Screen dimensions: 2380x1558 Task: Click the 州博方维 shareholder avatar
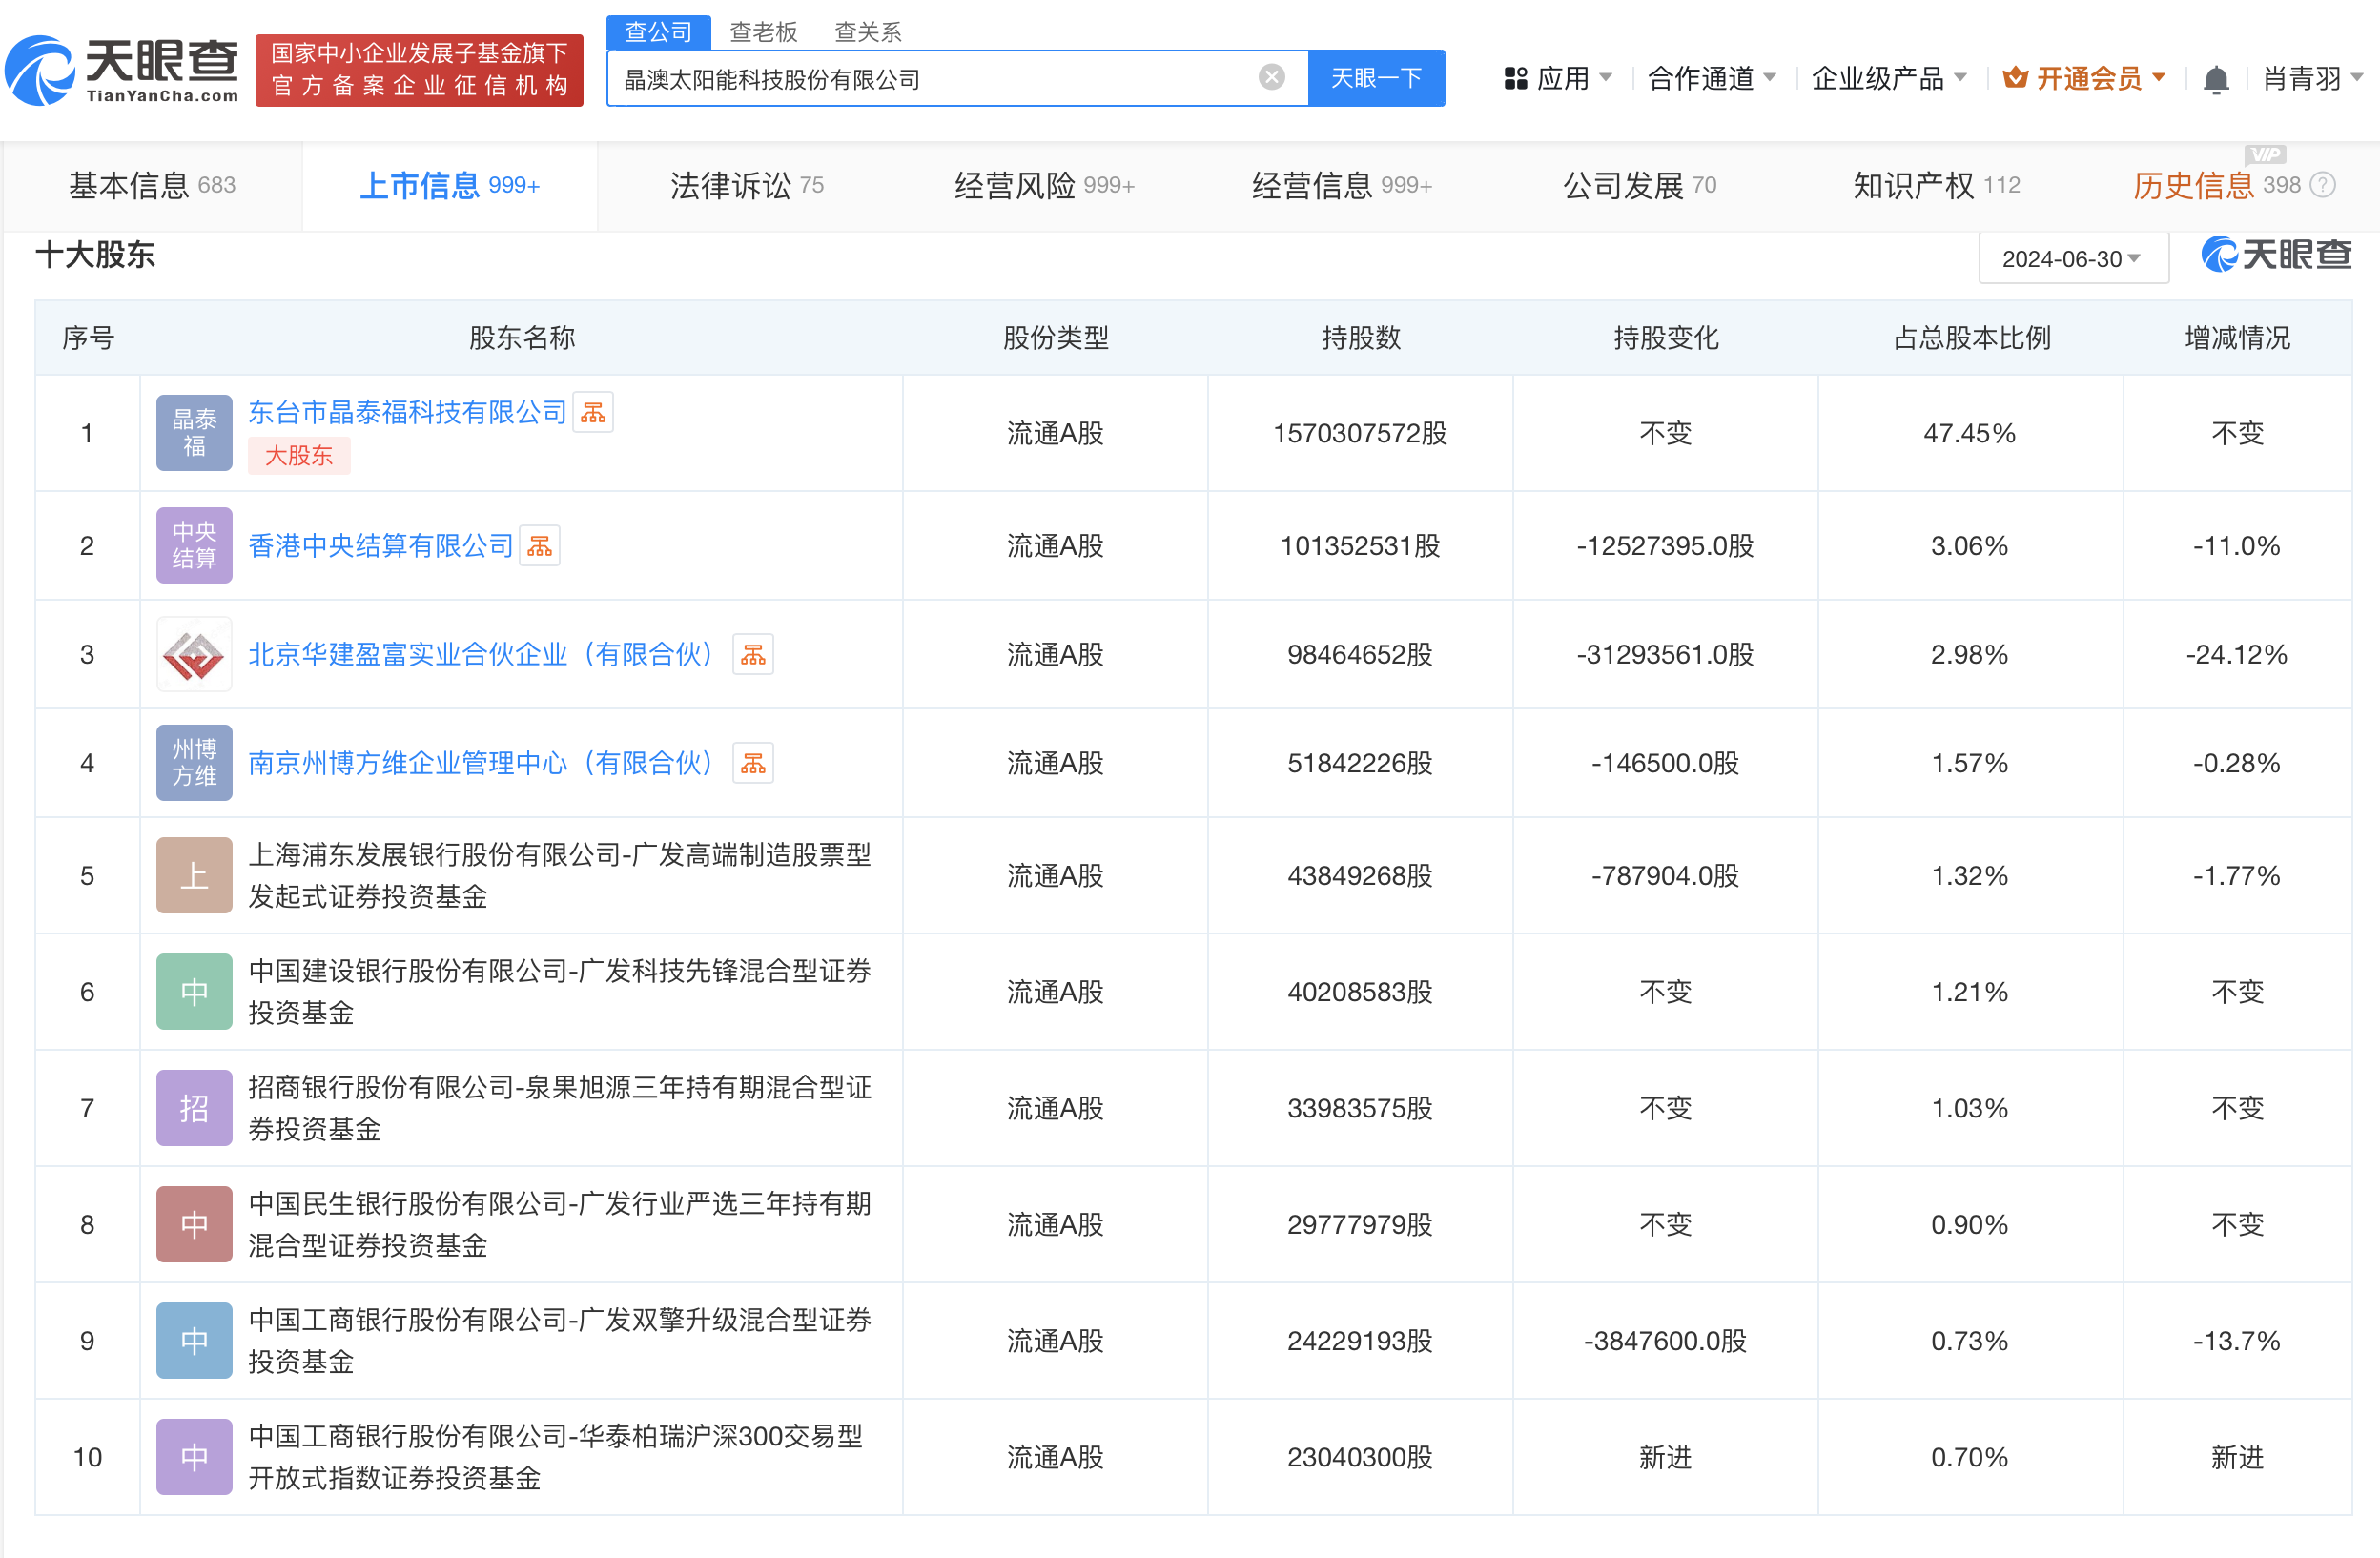tap(194, 763)
